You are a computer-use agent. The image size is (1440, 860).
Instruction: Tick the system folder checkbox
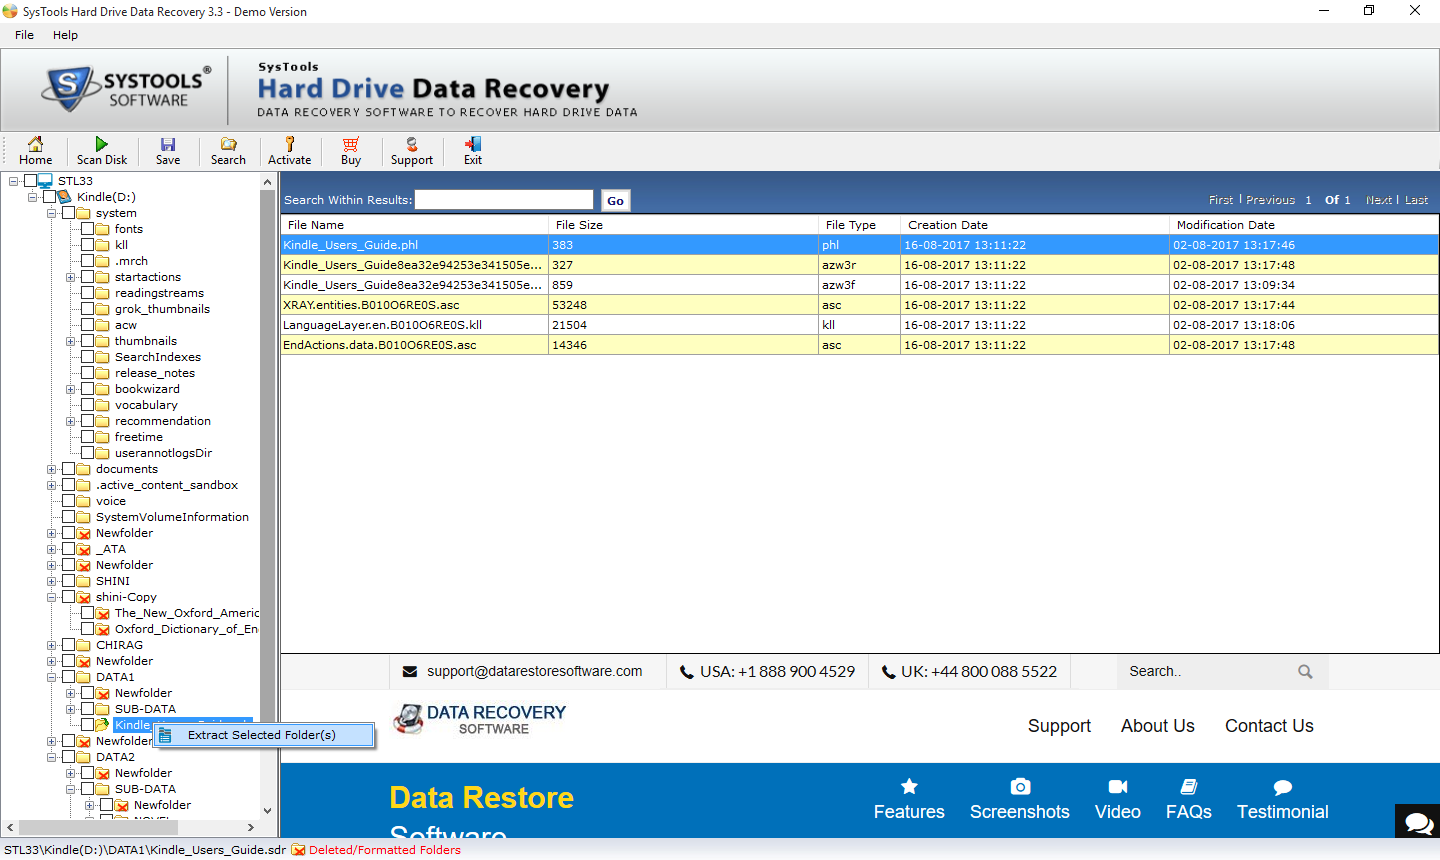pos(68,213)
